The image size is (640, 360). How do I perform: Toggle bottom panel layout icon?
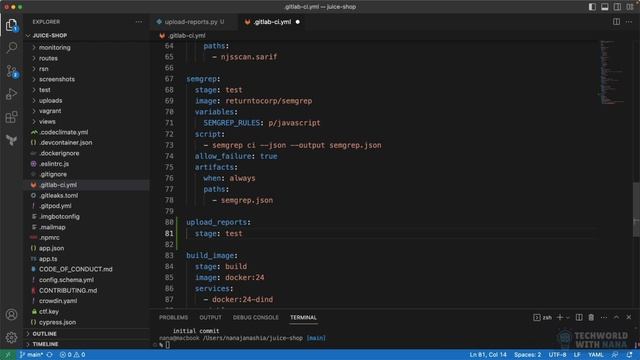[604, 7]
